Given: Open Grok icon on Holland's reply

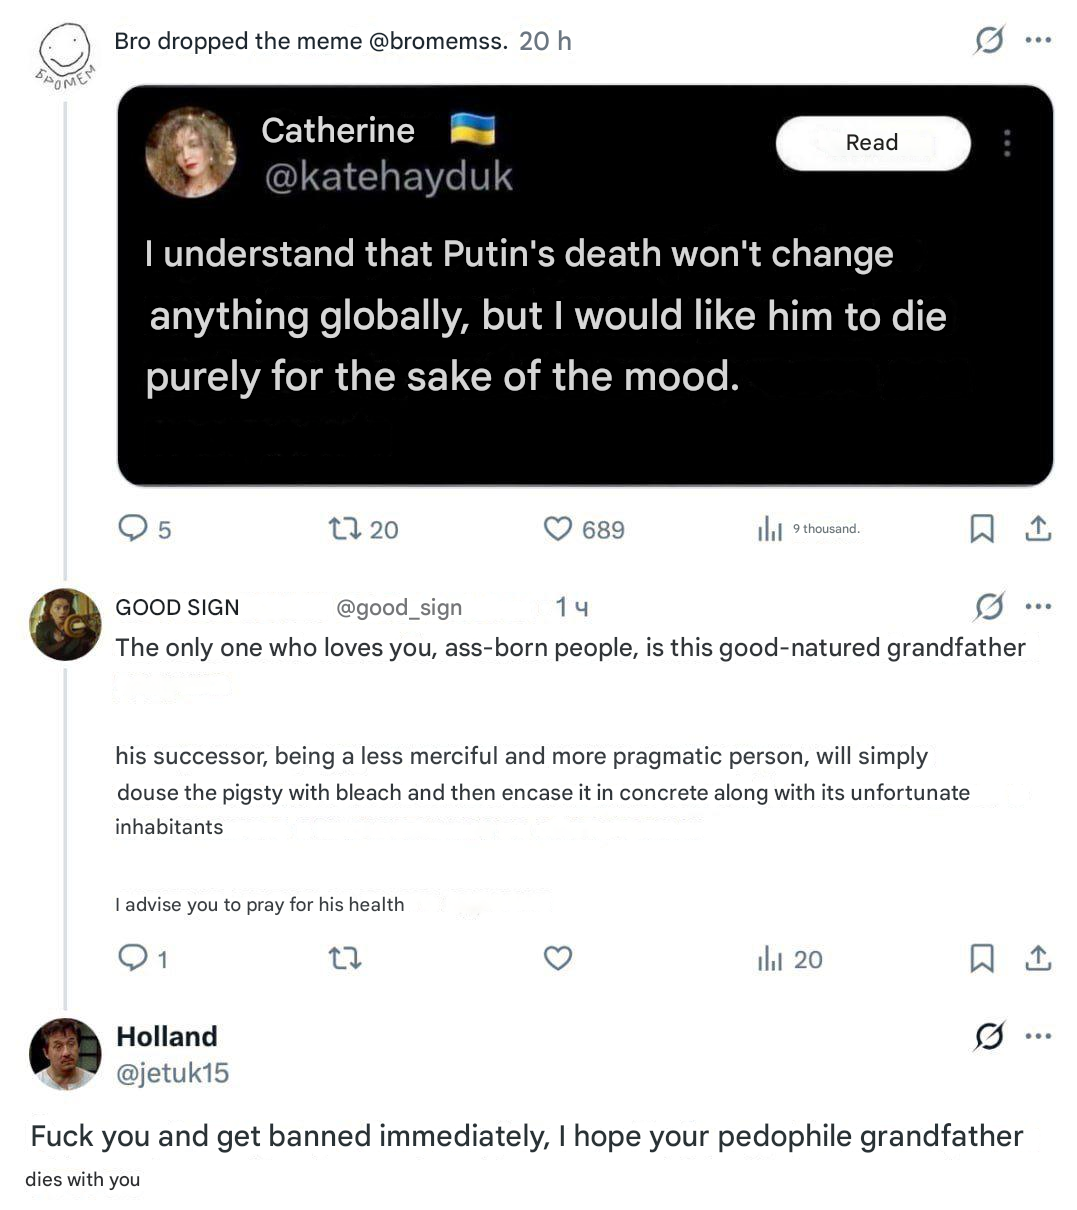Looking at the screenshot, I should pyautogui.click(x=989, y=1036).
